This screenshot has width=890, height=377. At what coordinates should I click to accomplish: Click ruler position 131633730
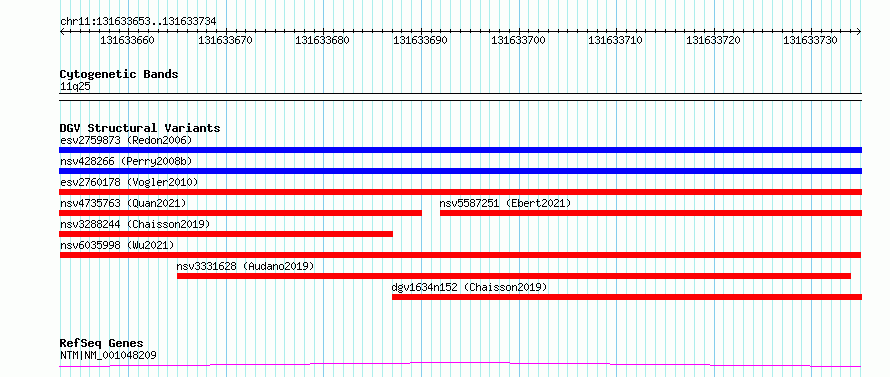[x=811, y=40]
